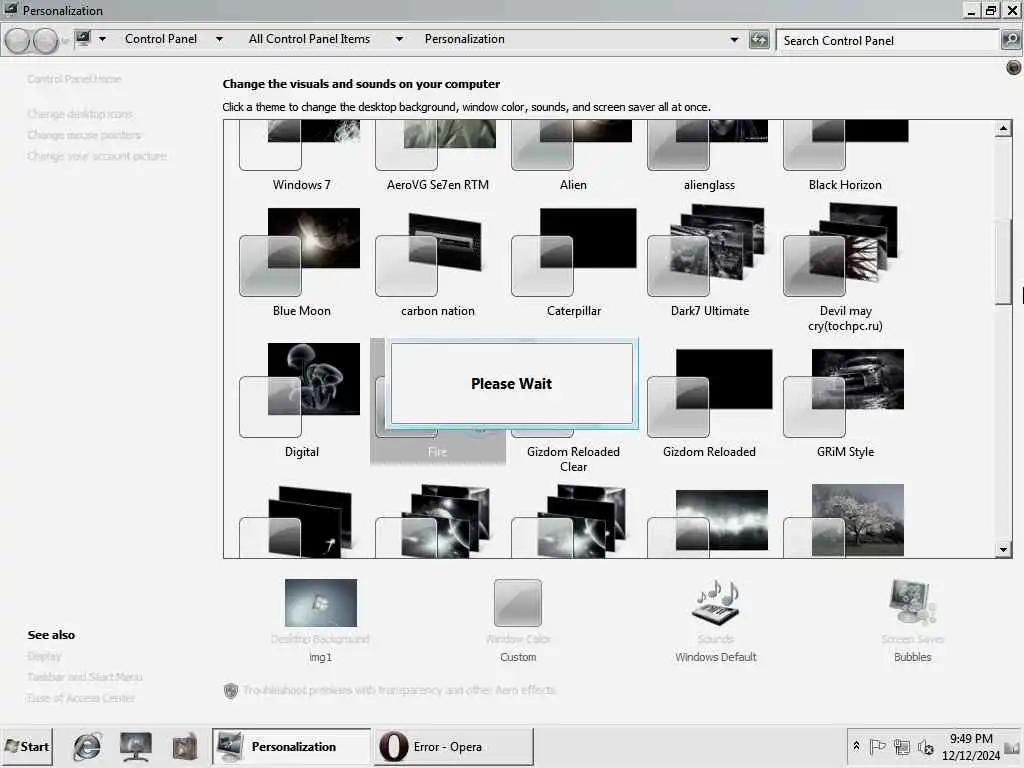Open the Display link

pos(44,656)
